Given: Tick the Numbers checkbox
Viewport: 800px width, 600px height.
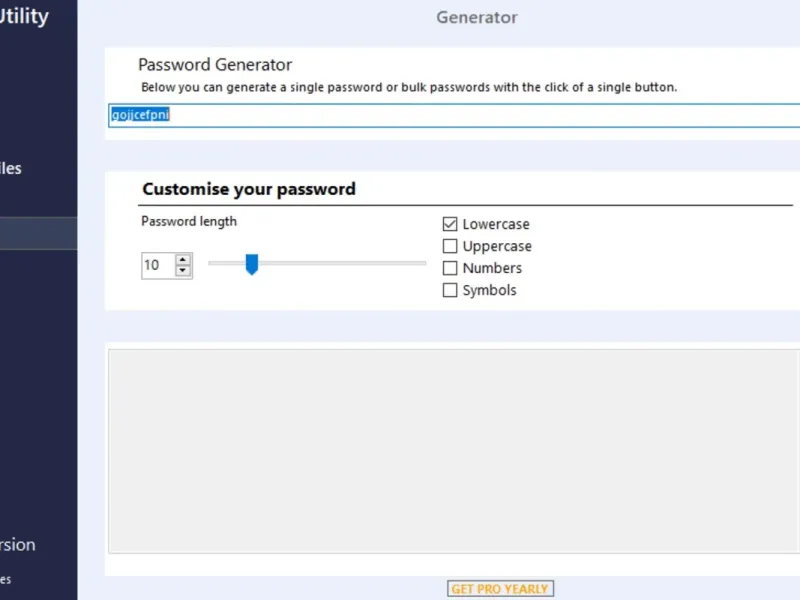Looking at the screenshot, I should (450, 269).
